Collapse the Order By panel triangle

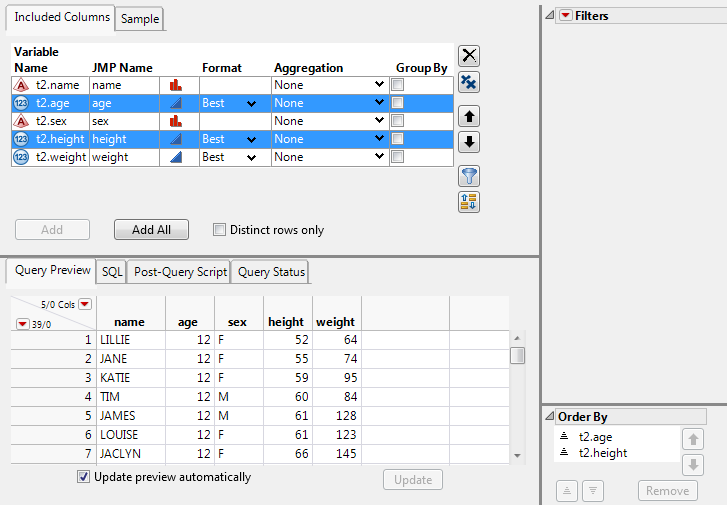(x=549, y=417)
